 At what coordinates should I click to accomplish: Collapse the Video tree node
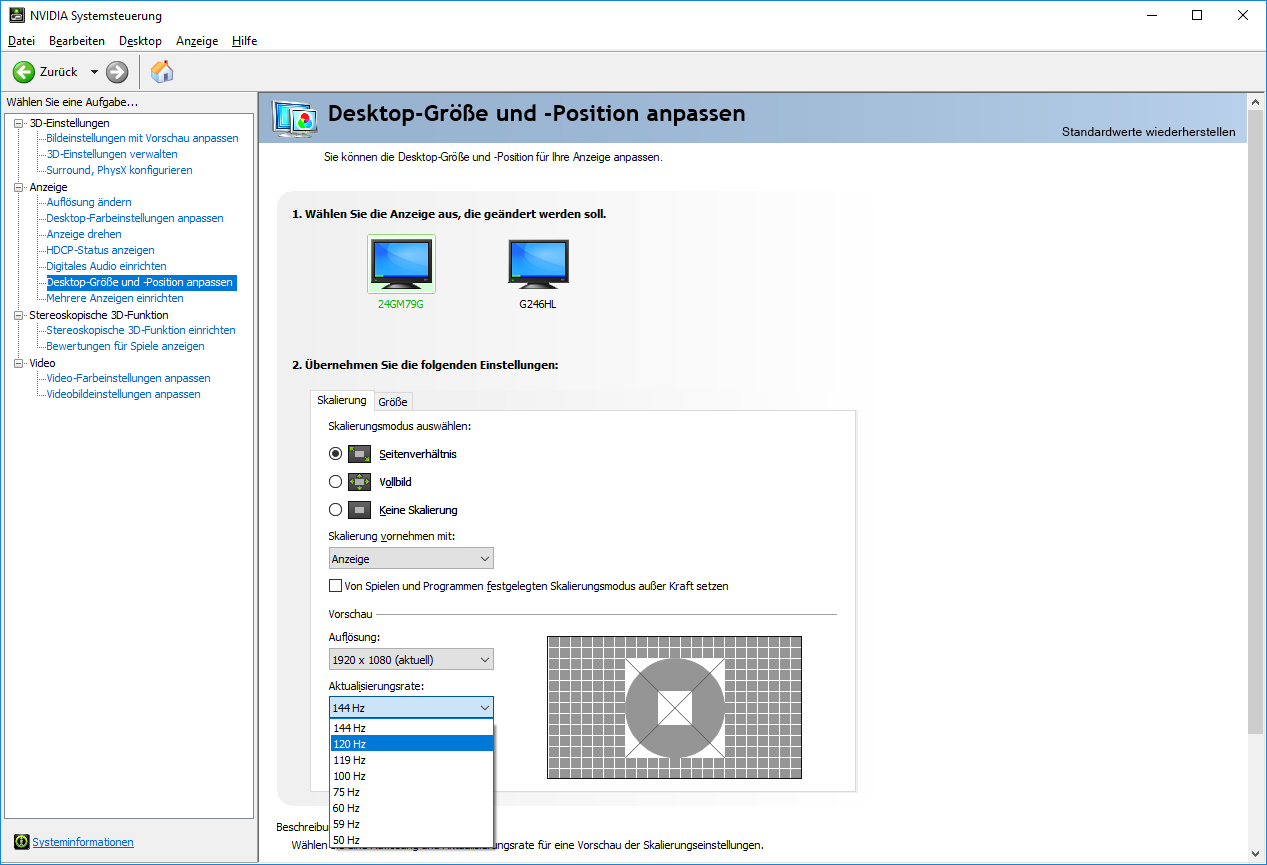coord(18,363)
